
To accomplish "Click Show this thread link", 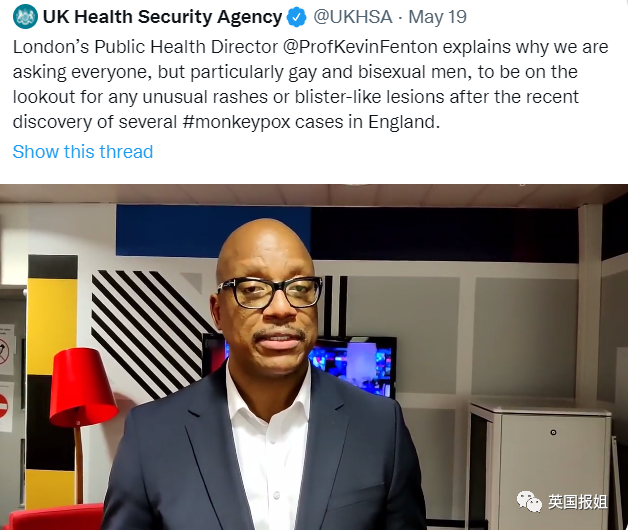I will (x=83, y=152).
